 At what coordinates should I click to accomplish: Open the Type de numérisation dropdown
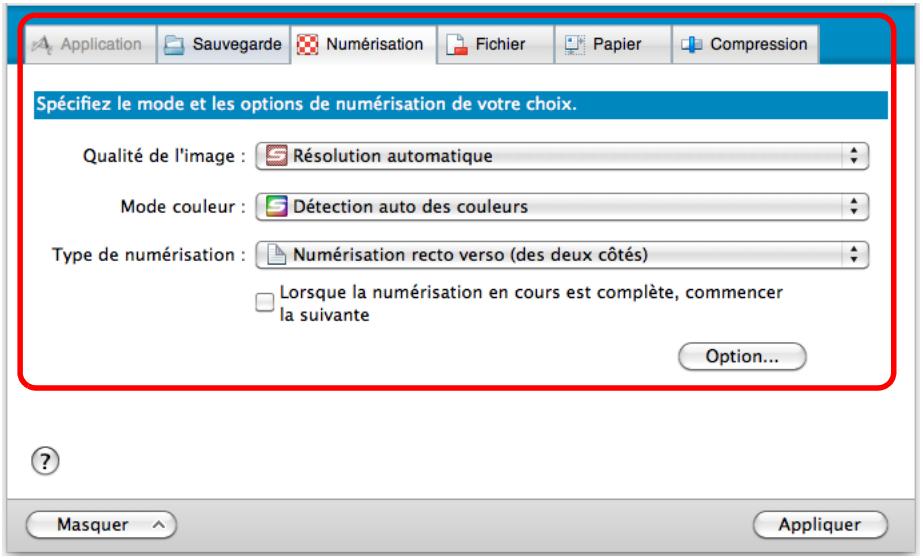point(562,255)
